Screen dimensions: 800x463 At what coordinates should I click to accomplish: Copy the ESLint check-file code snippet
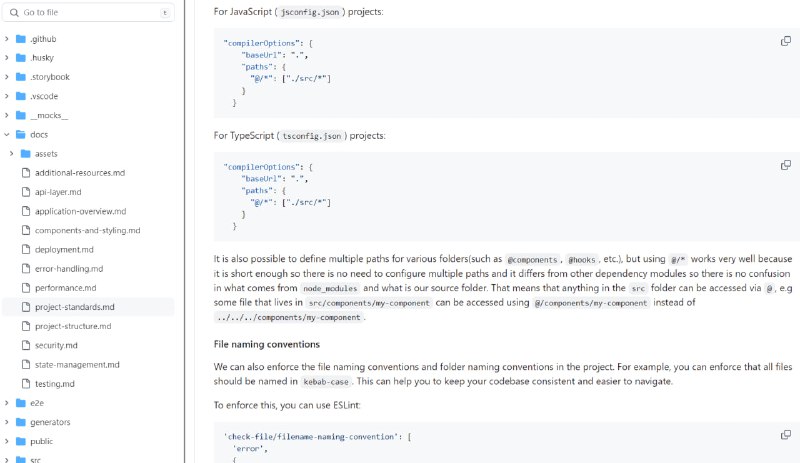coord(785,434)
